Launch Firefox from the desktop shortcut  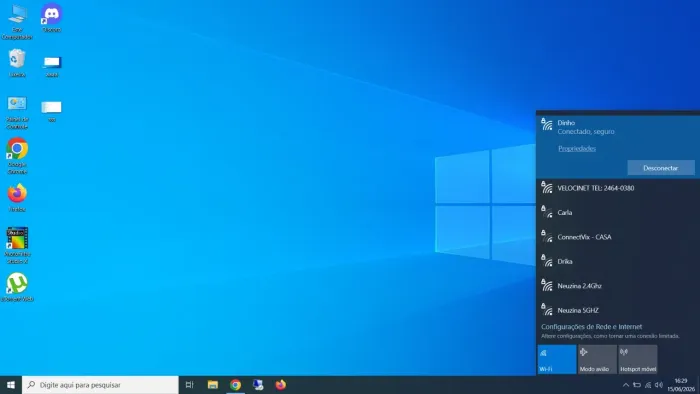[17, 198]
